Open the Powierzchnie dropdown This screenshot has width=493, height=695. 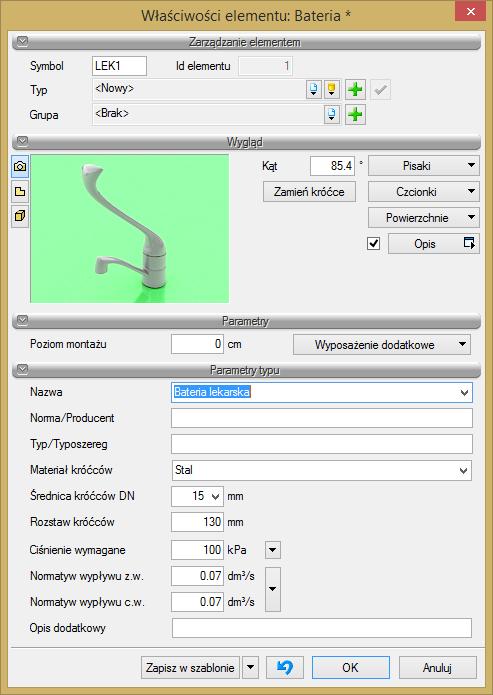pos(424,218)
